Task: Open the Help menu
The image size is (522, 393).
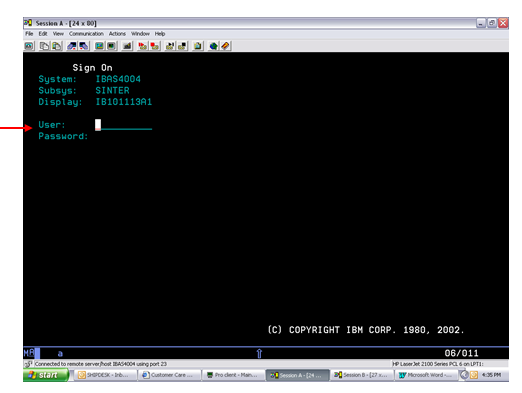Action: click(x=160, y=34)
